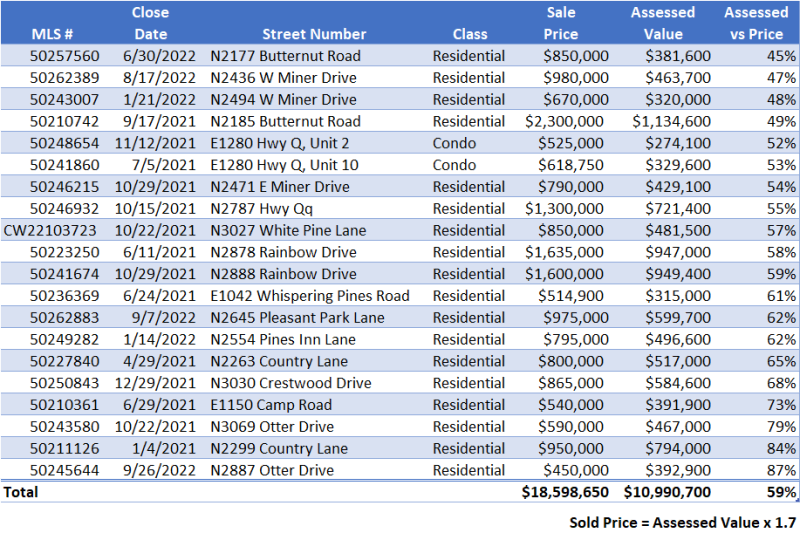Select the Close Date column header
Viewport: 800px width, 533px height.
point(150,23)
